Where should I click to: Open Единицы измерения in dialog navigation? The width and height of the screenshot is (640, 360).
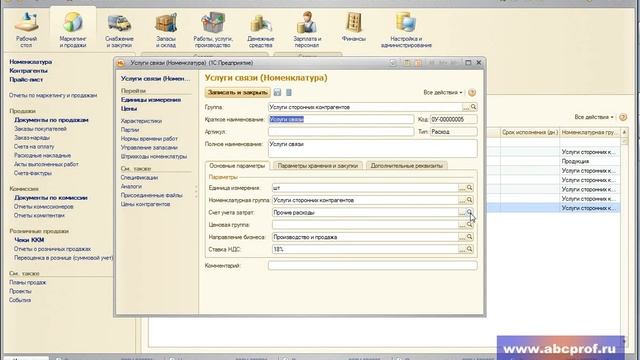tap(151, 100)
